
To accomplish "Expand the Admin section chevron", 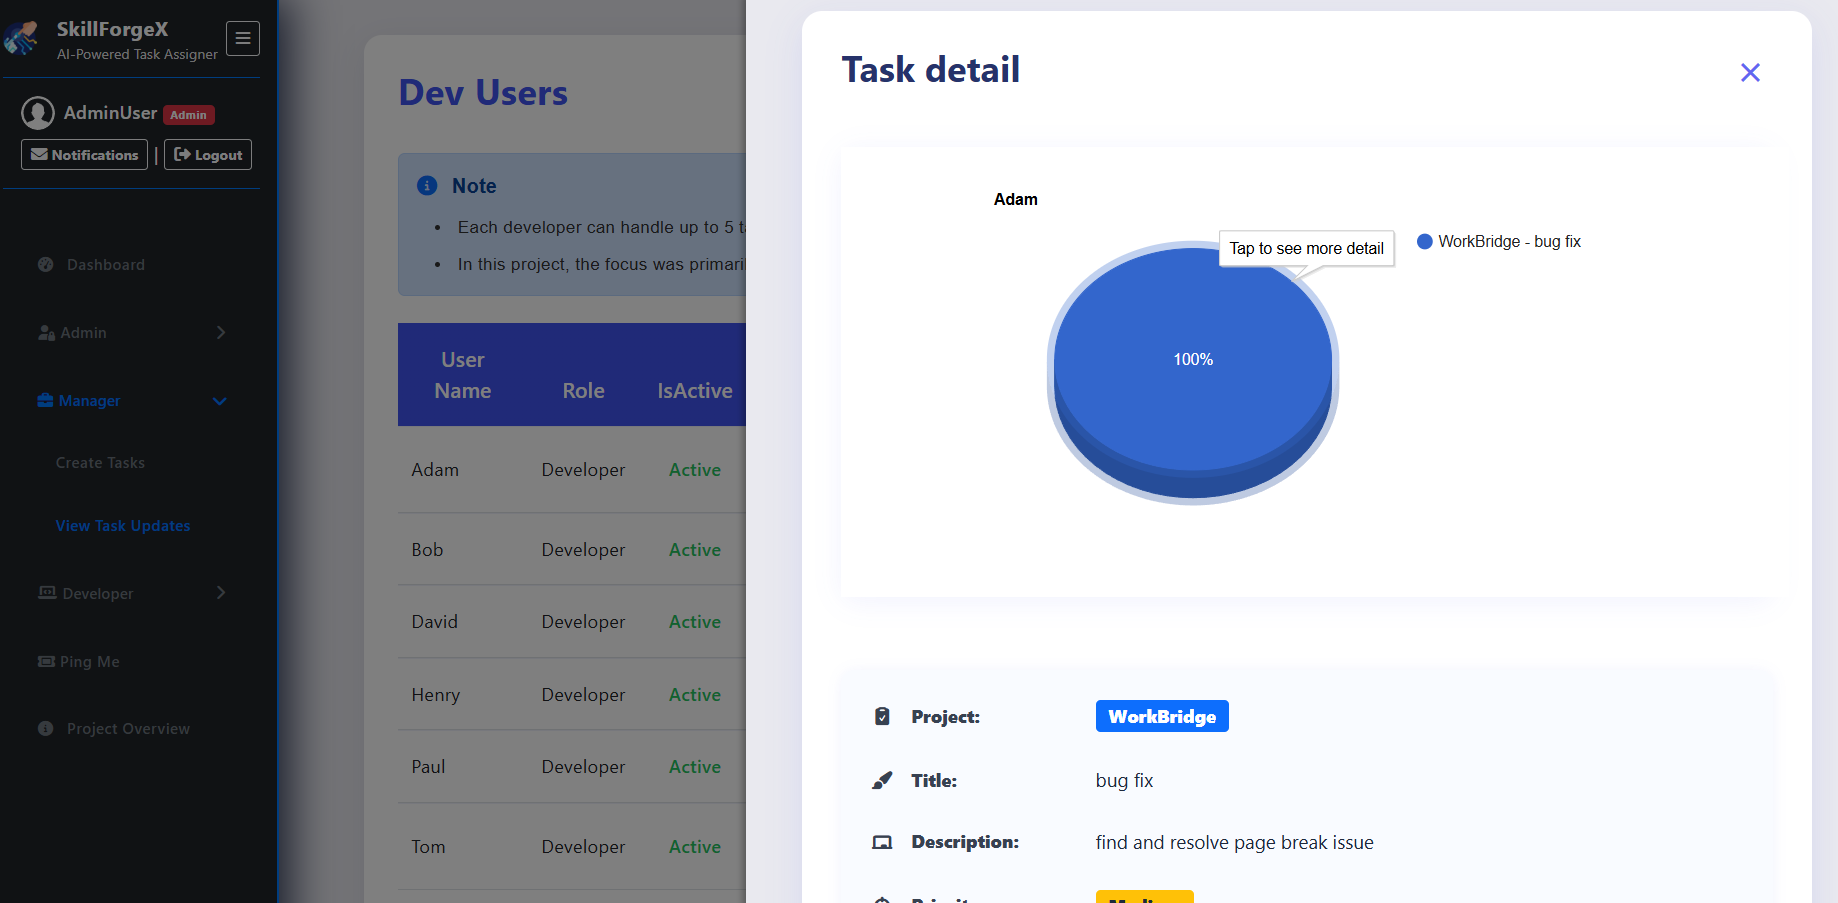I will click(x=219, y=332).
